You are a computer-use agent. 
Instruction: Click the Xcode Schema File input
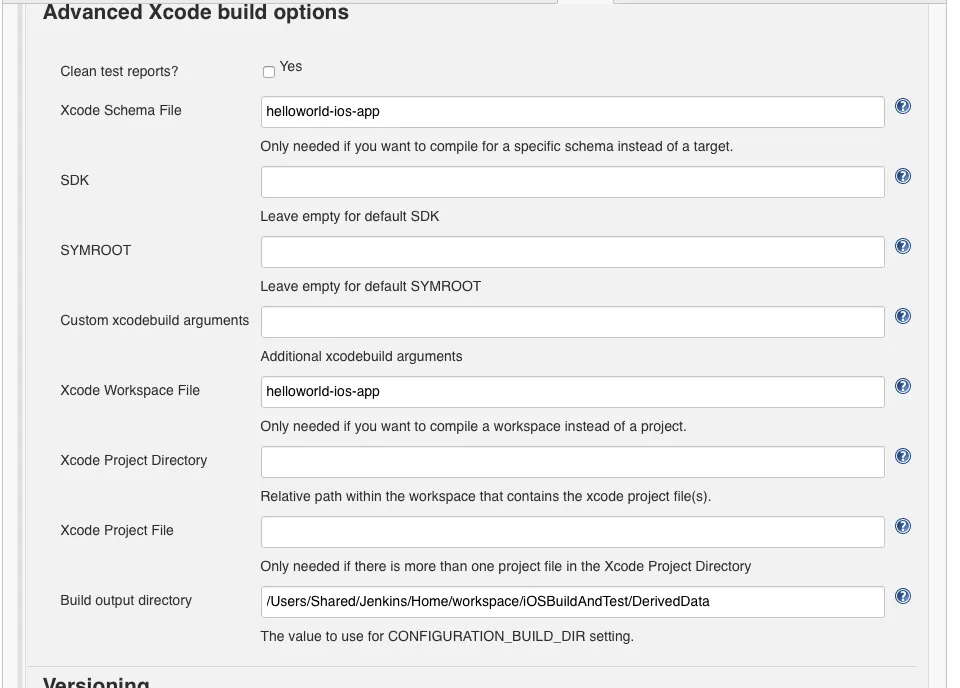[x=572, y=112]
